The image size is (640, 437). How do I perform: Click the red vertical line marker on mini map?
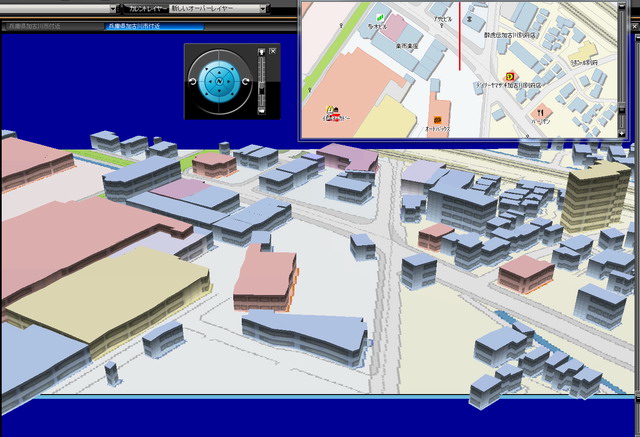coord(460,36)
